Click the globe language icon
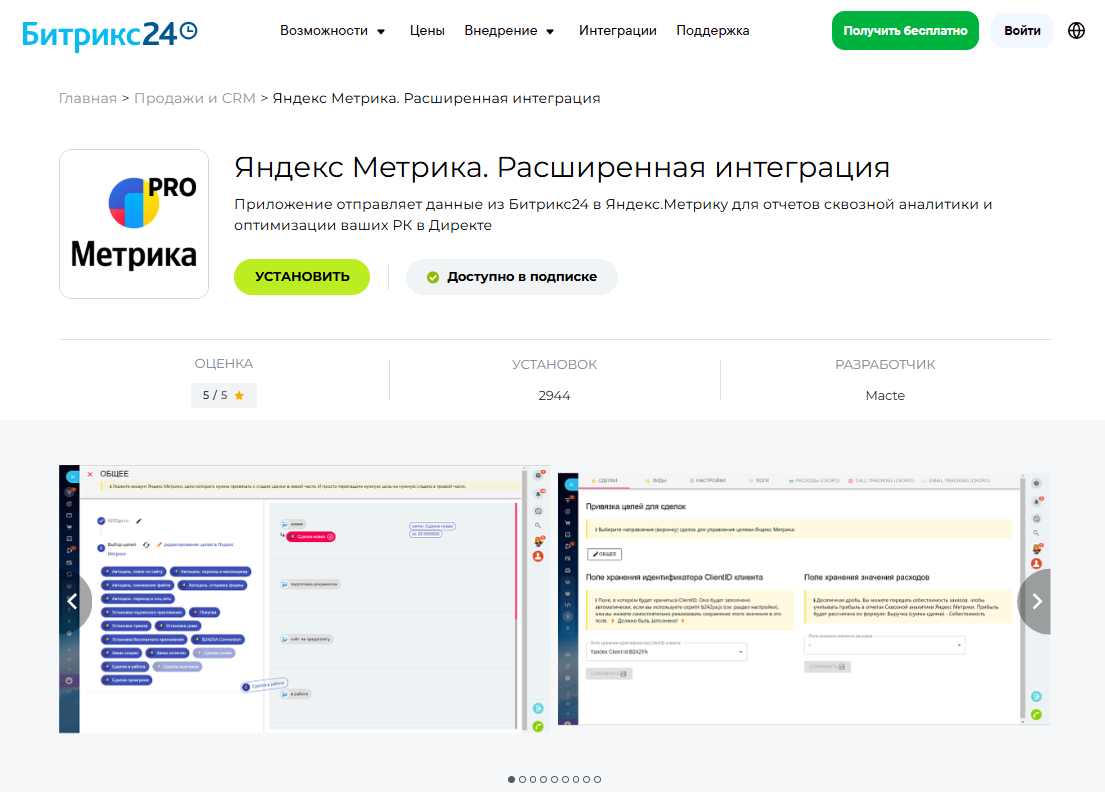 pos(1075,30)
